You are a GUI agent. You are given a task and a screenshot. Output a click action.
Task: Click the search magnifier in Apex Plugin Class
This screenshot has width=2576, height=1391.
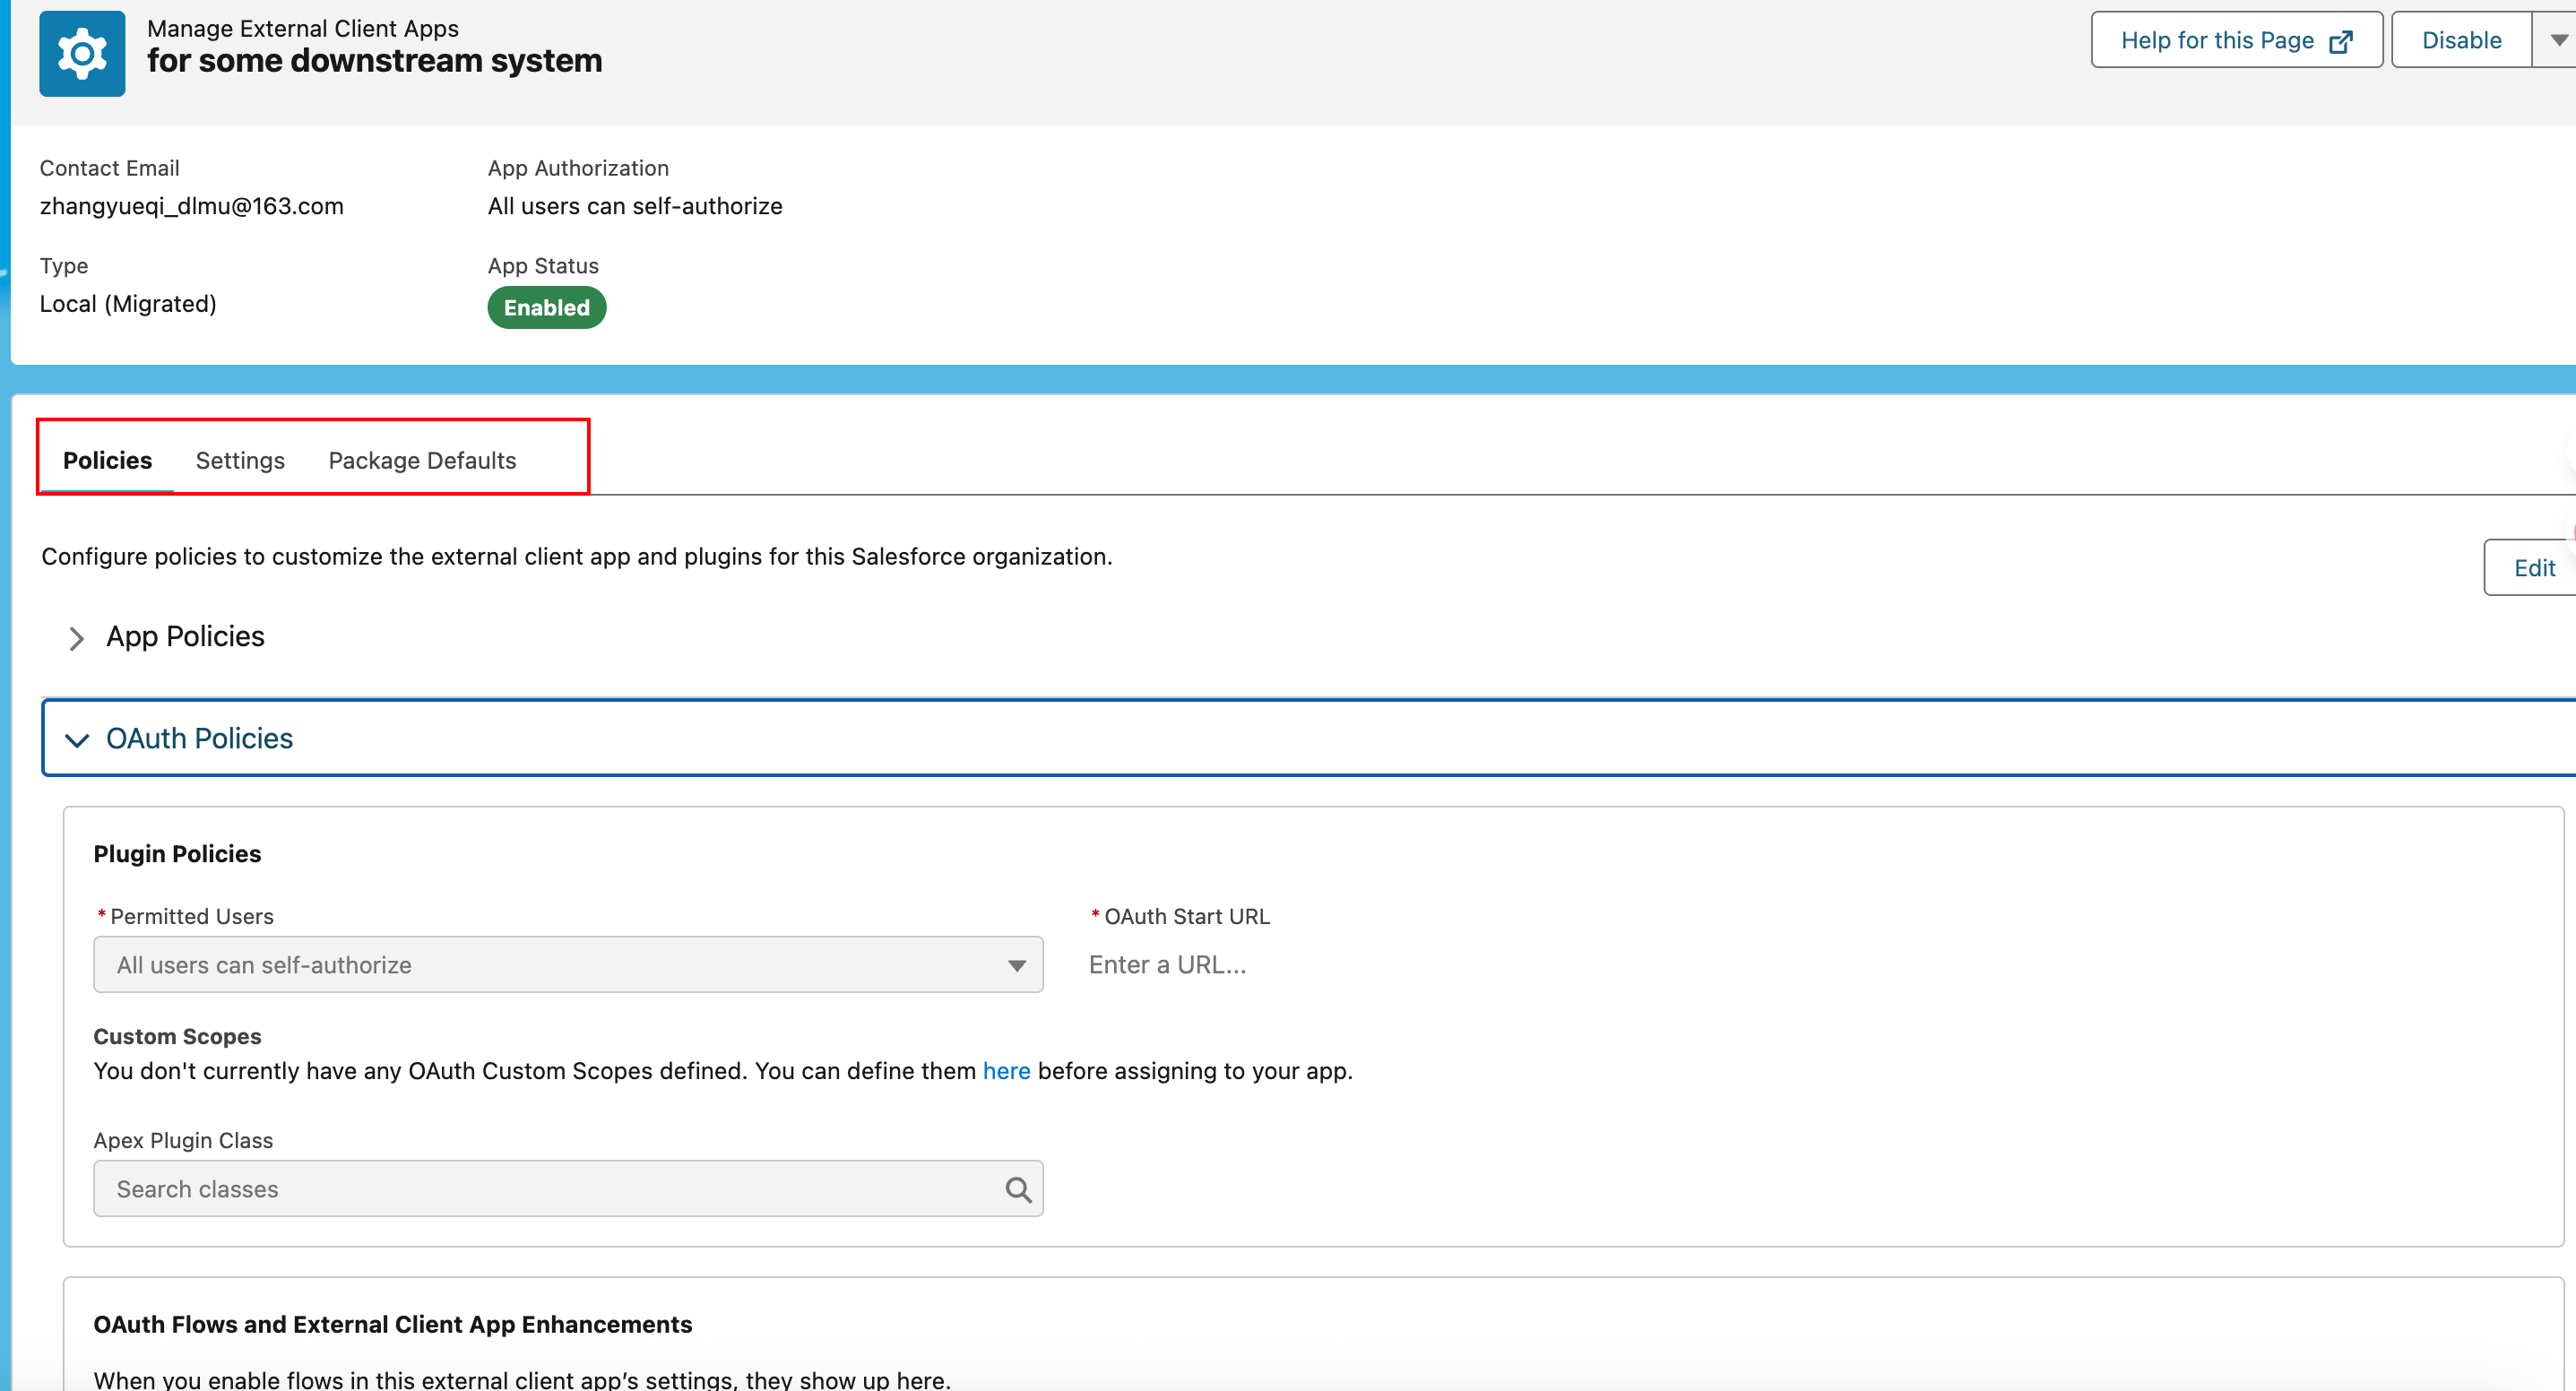tap(1017, 1189)
